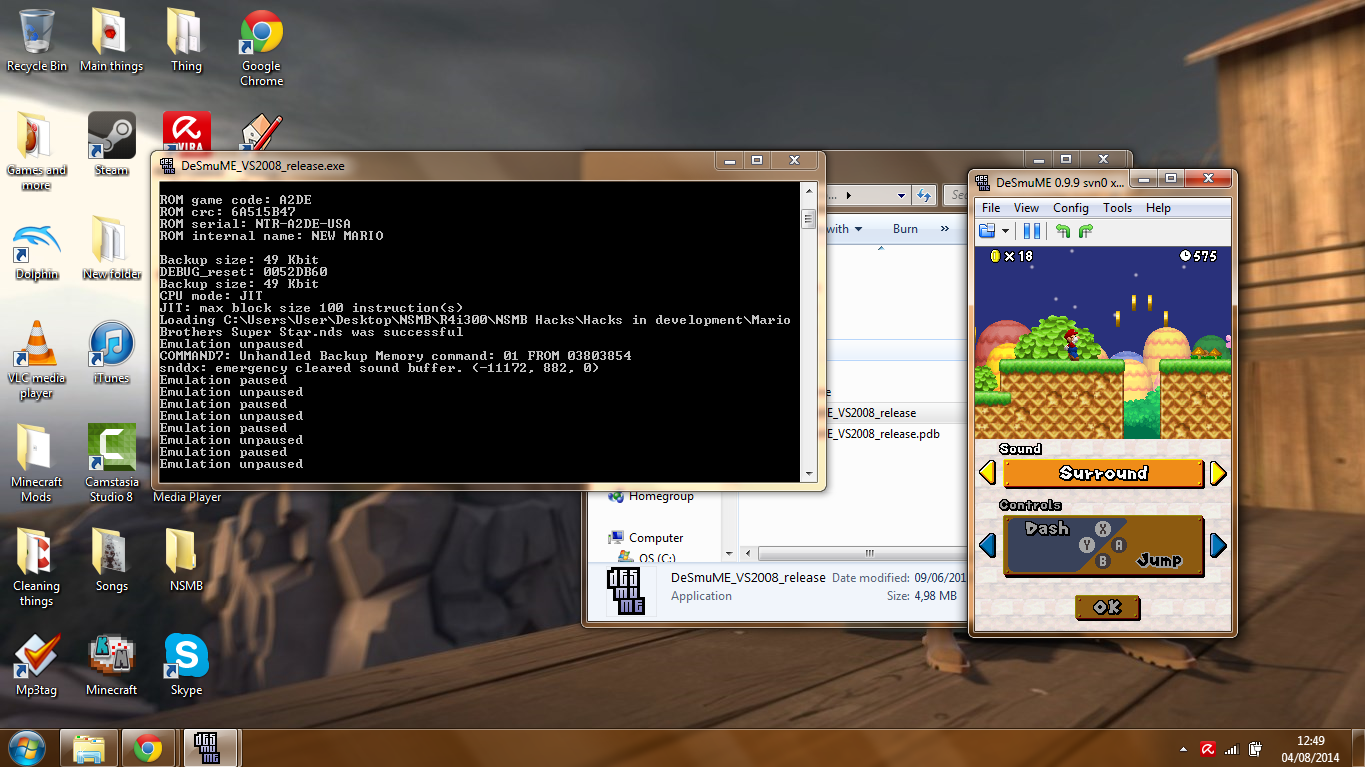Screen dimensions: 1365x767
Task: Open the DeSmuME Help menu
Action: point(1158,208)
